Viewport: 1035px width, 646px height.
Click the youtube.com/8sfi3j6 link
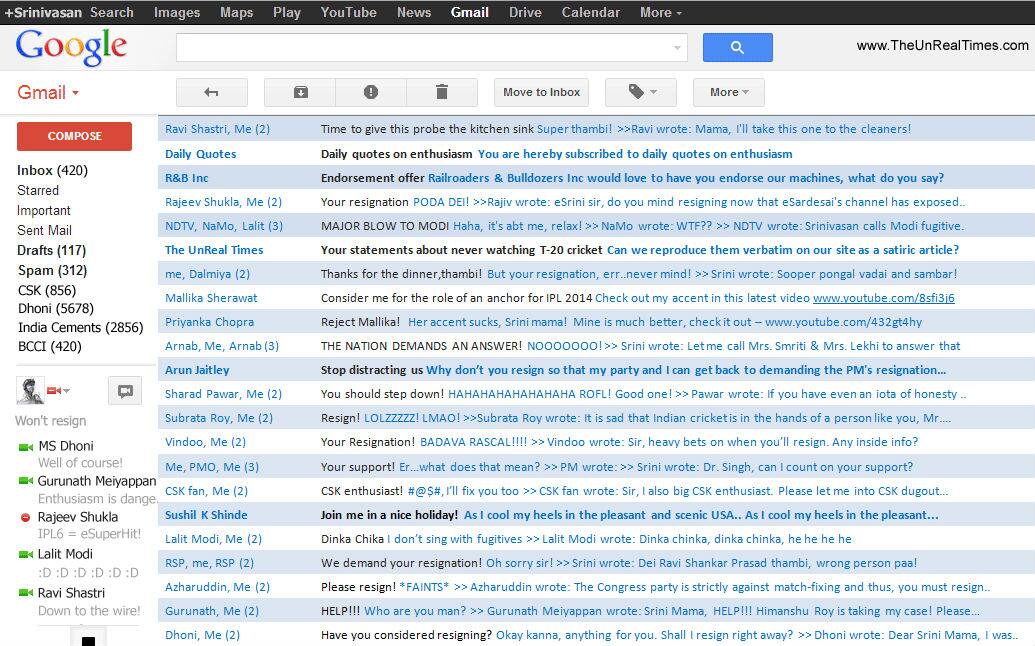(x=883, y=298)
